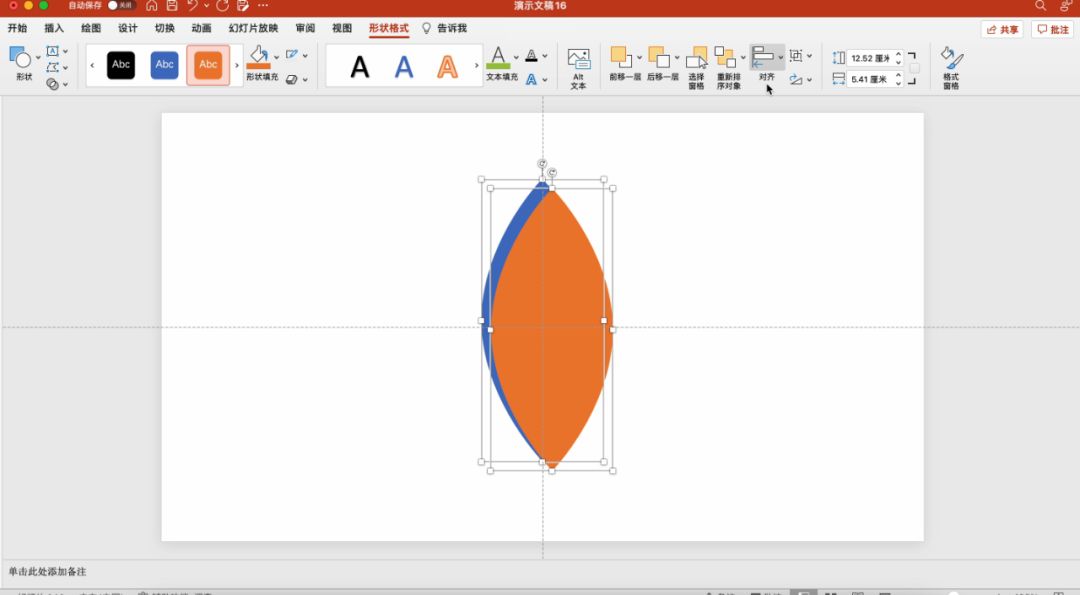Switch to the 绘图 tab
Viewport: 1080px width, 595px height.
(x=91, y=28)
